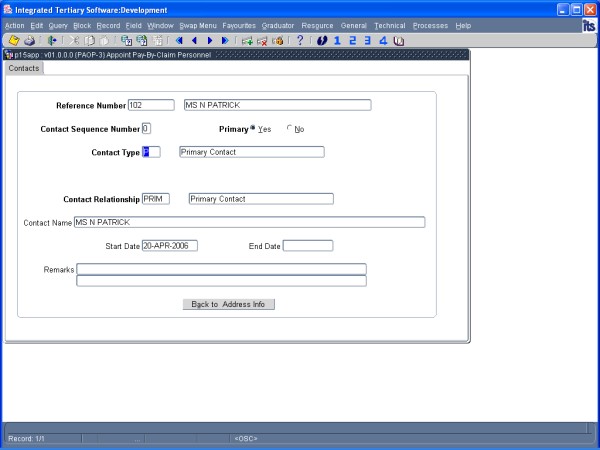
Task: Click the empty End Date field
Action: coord(308,246)
